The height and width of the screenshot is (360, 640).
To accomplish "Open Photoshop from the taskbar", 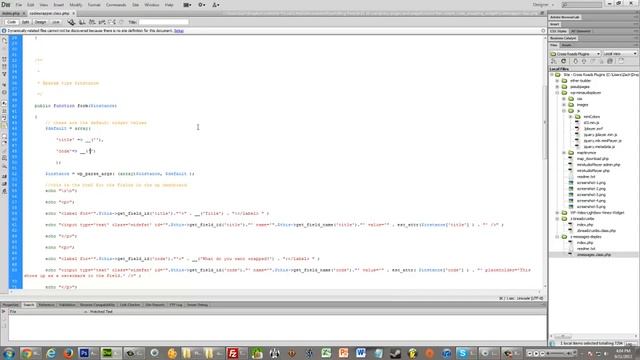I will tap(84, 353).
